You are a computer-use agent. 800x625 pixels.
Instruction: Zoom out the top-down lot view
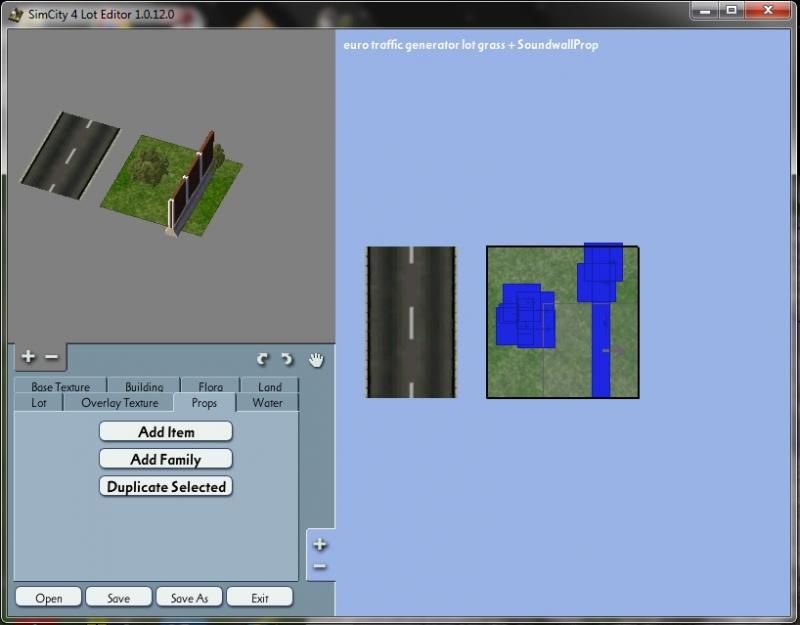click(x=320, y=566)
